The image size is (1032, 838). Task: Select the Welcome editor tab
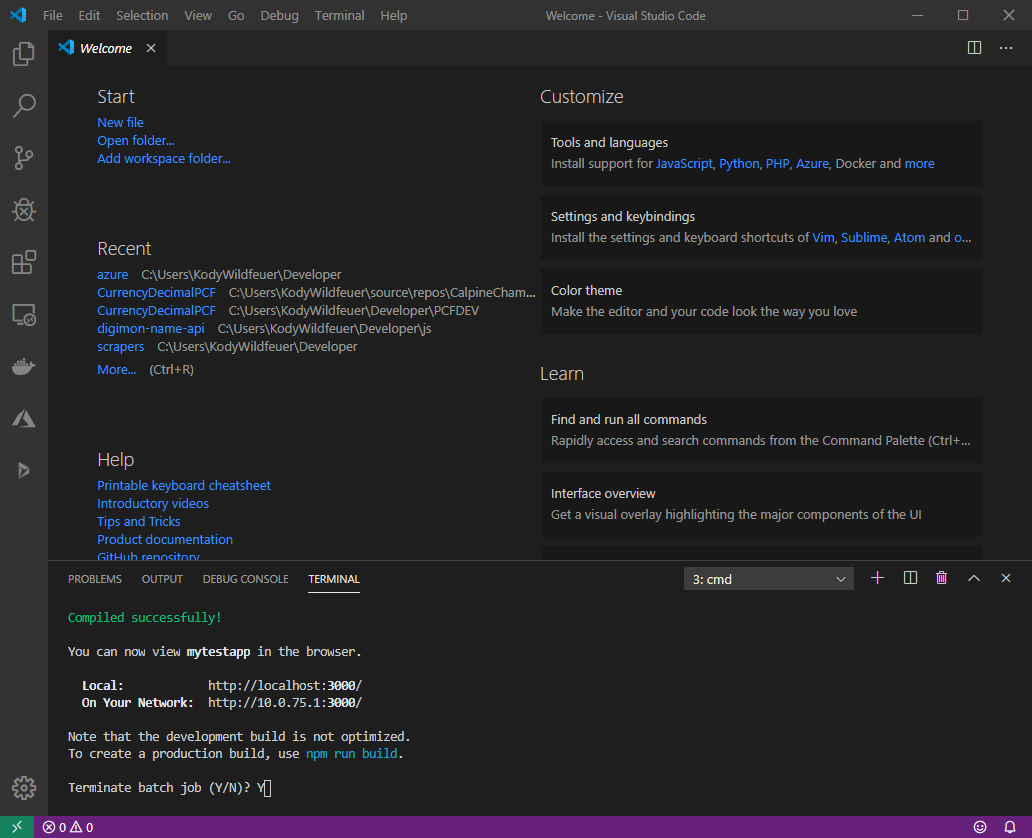point(107,48)
